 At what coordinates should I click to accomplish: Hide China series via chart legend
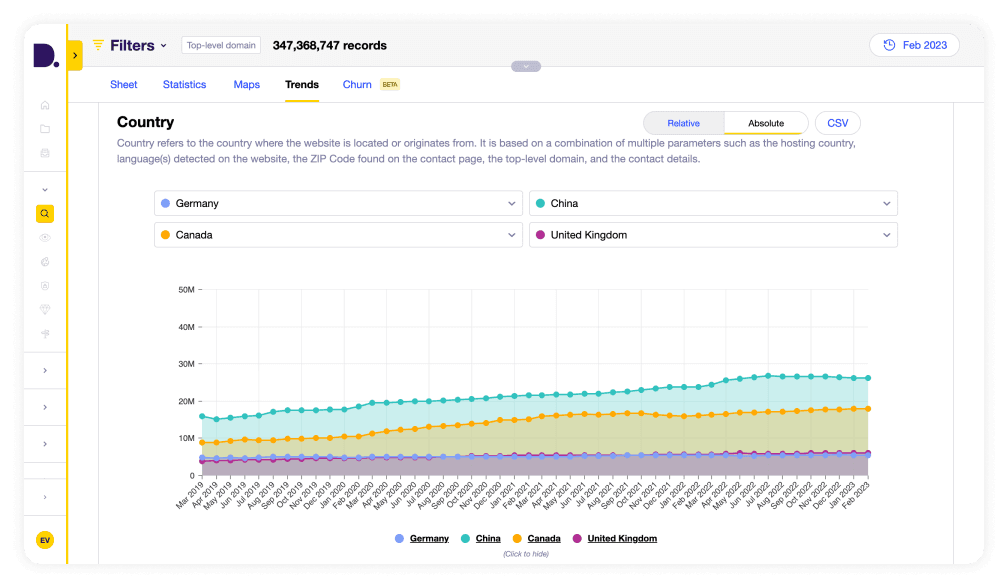tap(481, 539)
